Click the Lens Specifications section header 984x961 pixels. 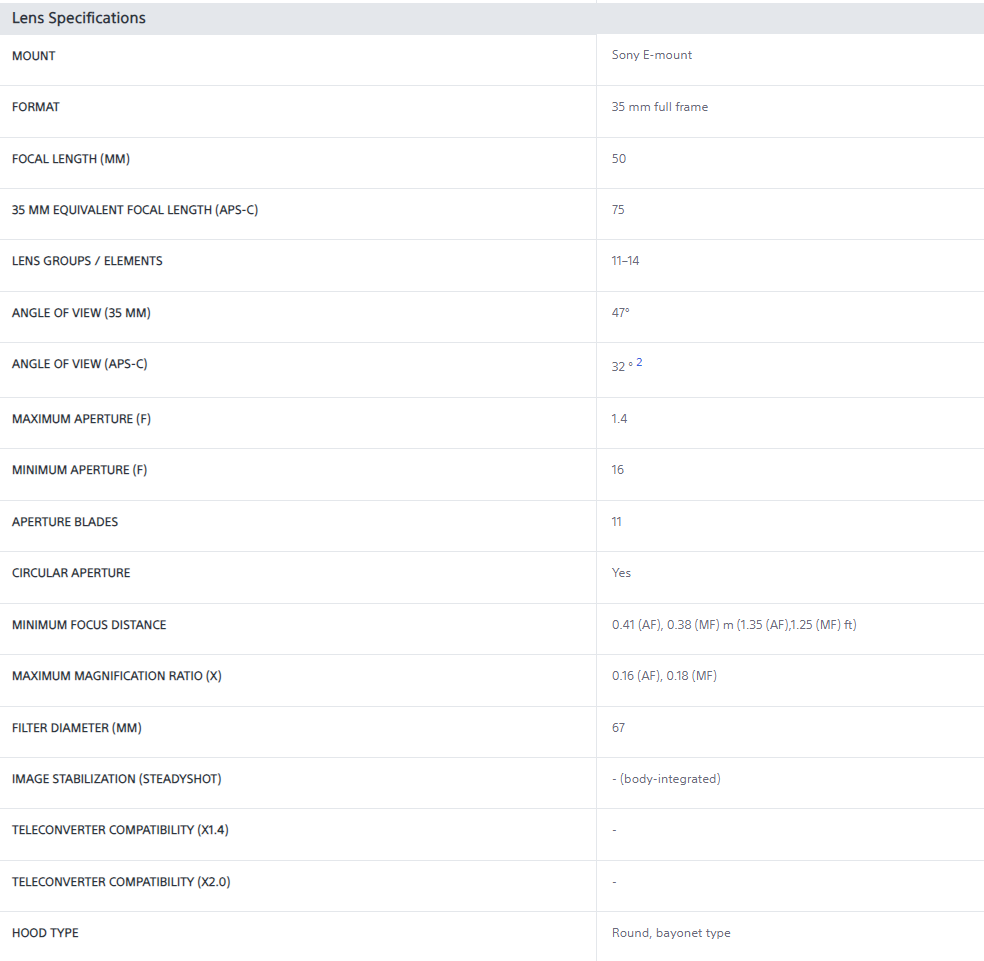78,18
